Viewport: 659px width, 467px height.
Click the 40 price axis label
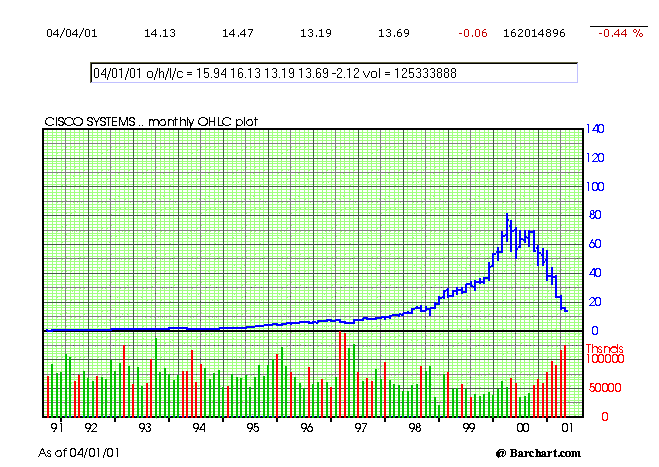coord(595,273)
